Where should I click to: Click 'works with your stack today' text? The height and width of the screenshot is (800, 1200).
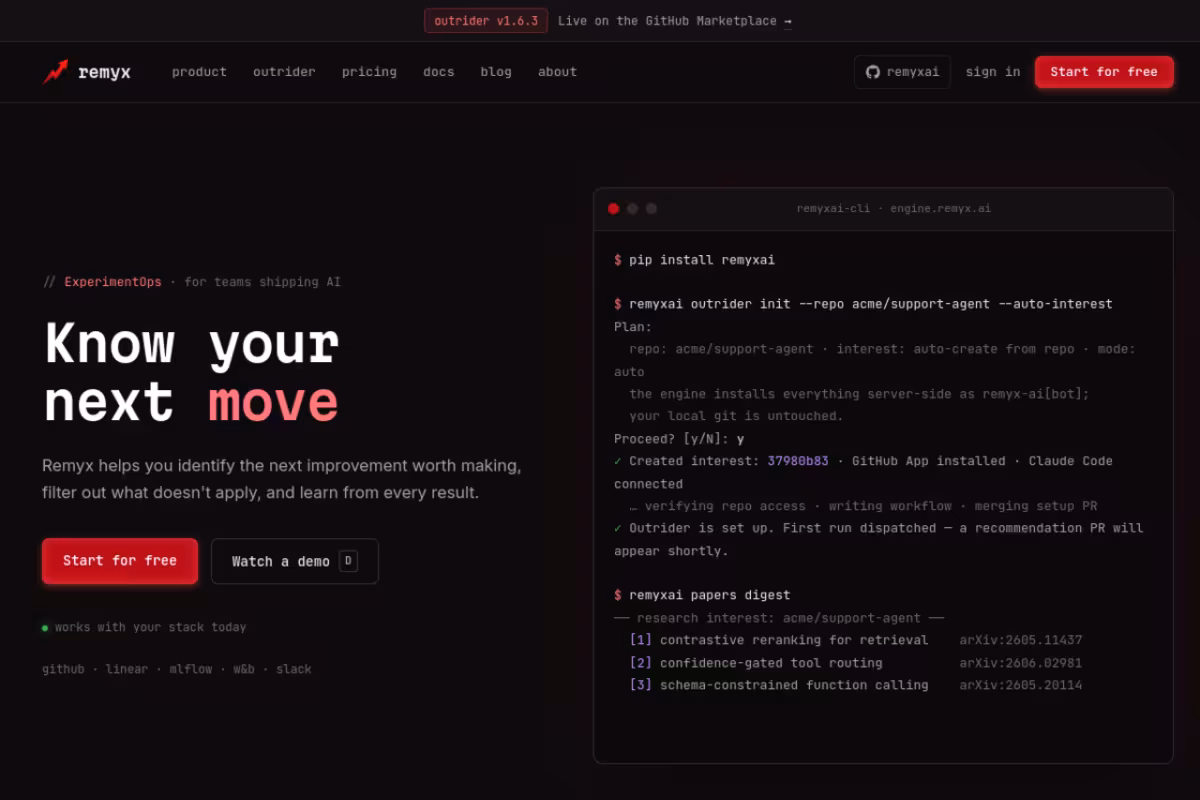(151, 627)
